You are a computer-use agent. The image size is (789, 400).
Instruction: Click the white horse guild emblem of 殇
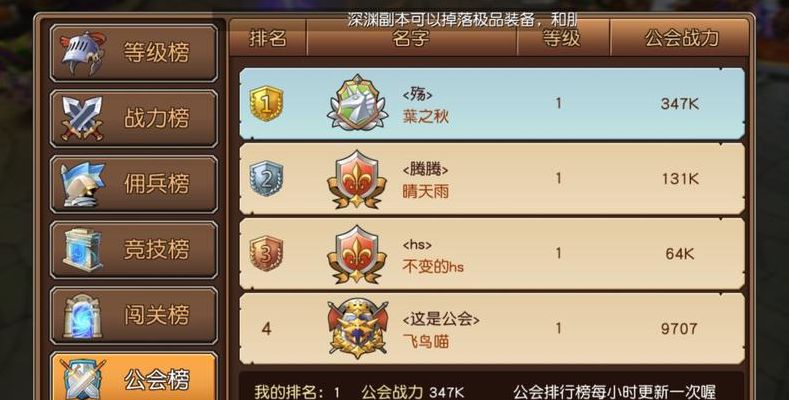tap(357, 104)
